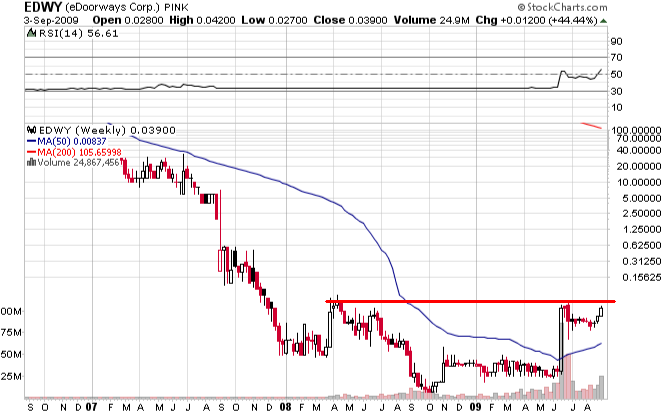Click the green up-arrow after the +44.44% change
This screenshot has width=668, height=411.
point(603,20)
